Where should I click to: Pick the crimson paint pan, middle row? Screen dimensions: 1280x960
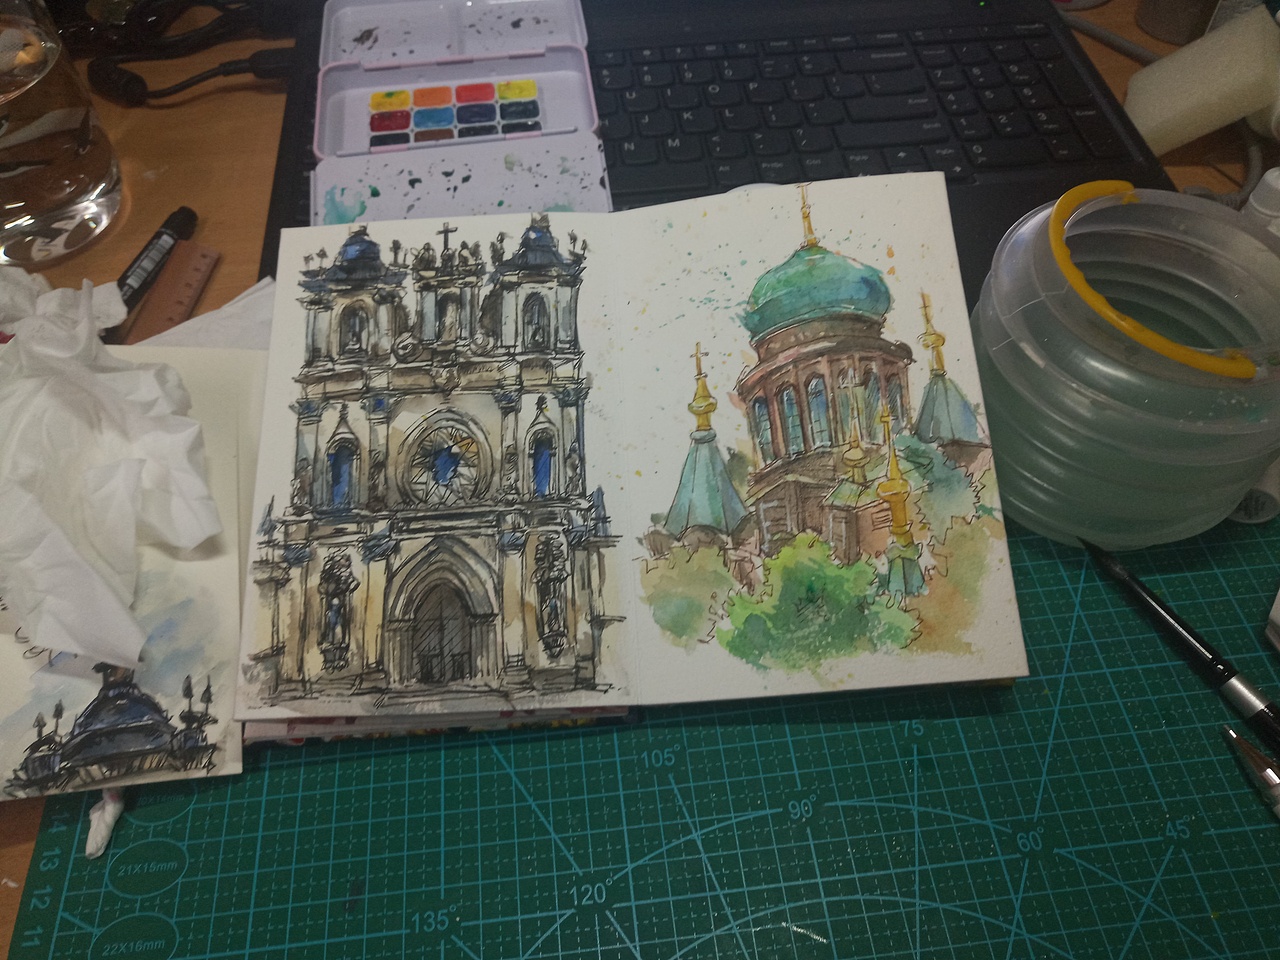(x=390, y=121)
